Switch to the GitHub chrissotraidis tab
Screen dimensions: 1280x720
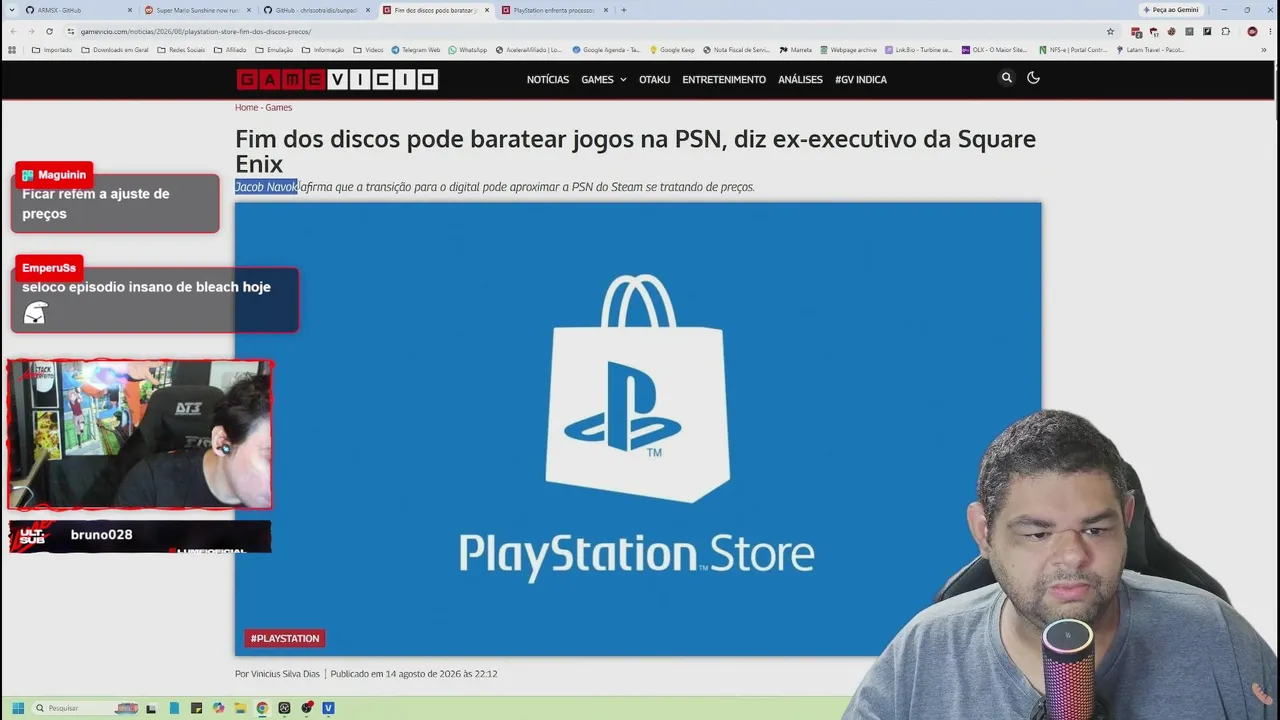pos(314,10)
